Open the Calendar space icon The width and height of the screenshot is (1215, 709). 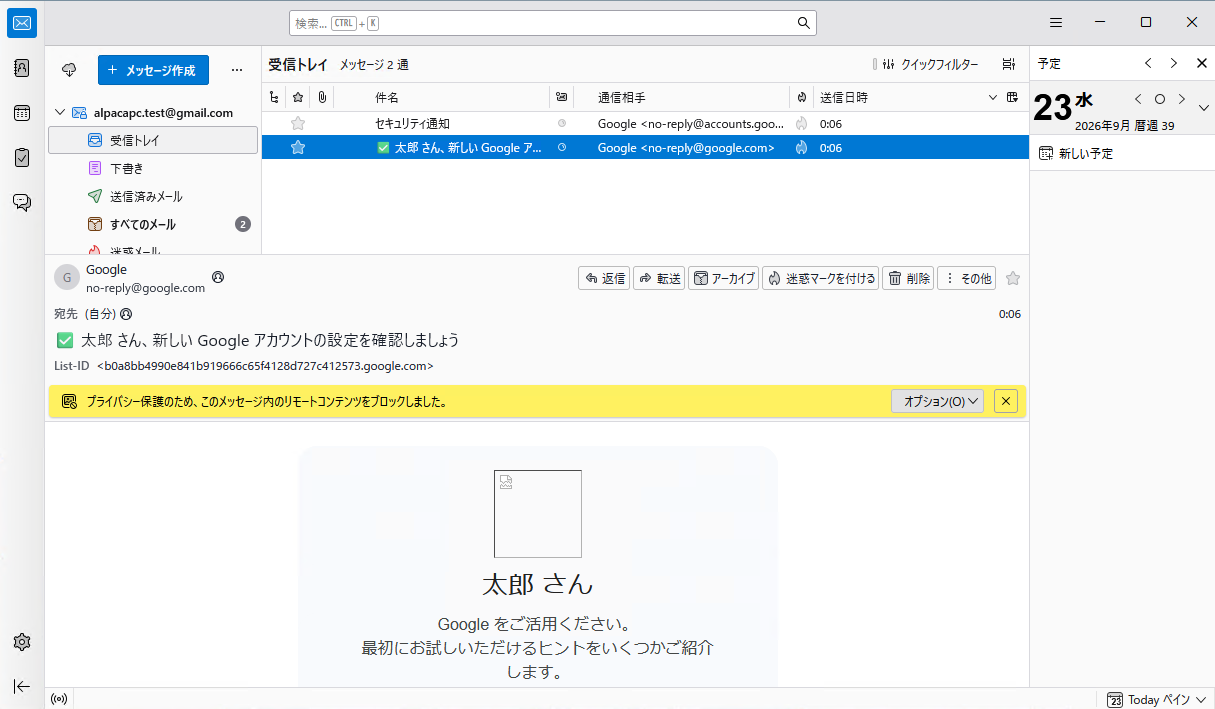[x=22, y=113]
